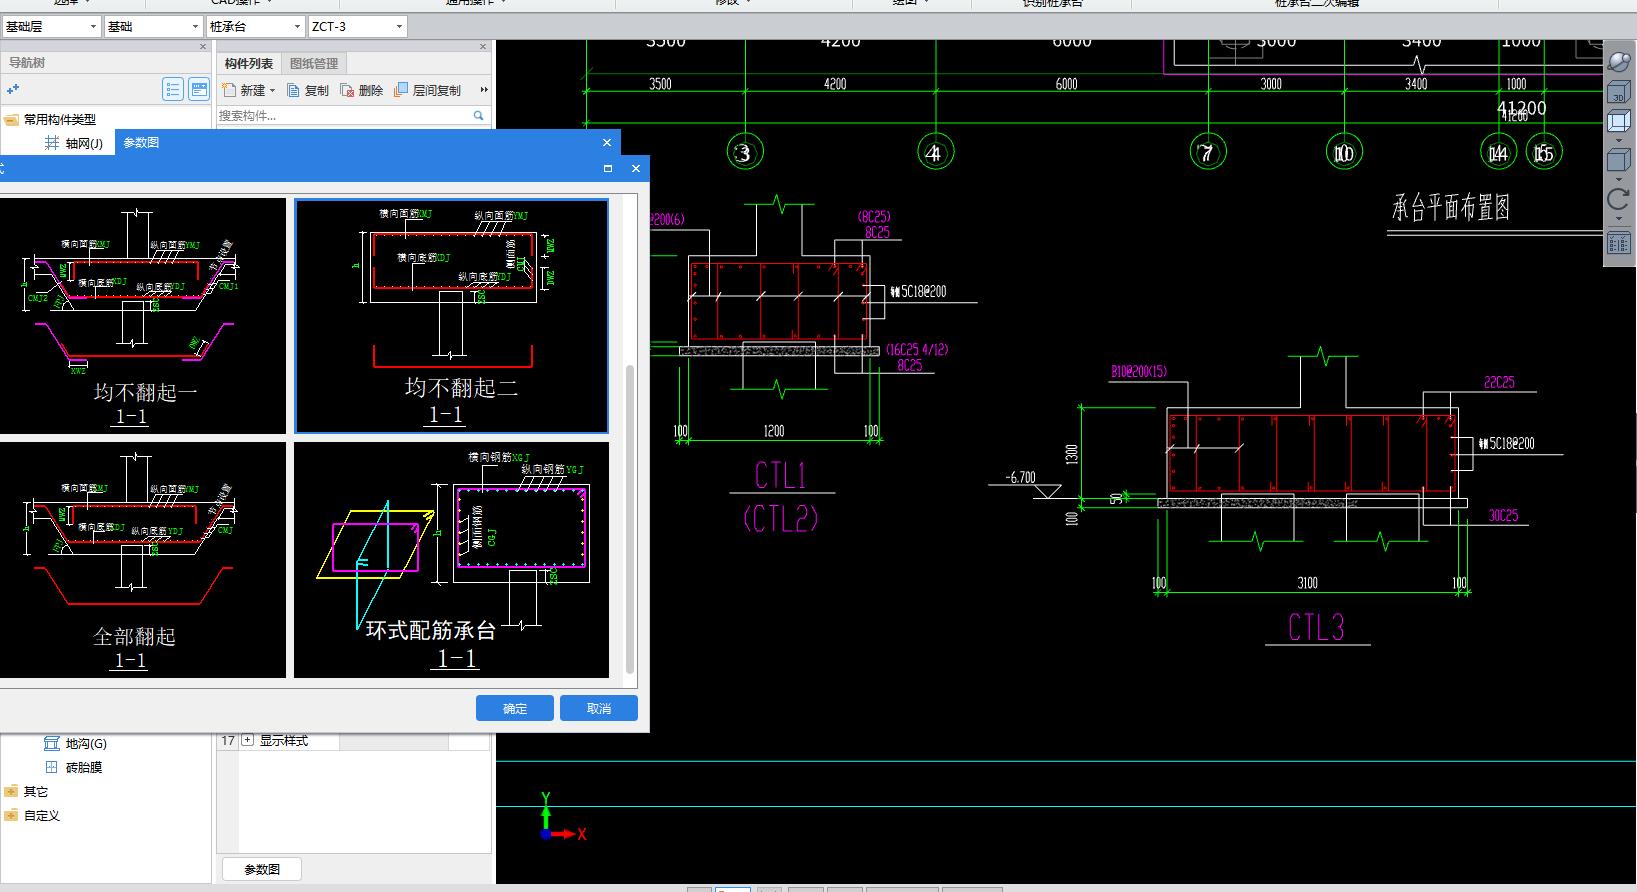Expand the 其它 folder
The image size is (1637, 892).
[11, 791]
